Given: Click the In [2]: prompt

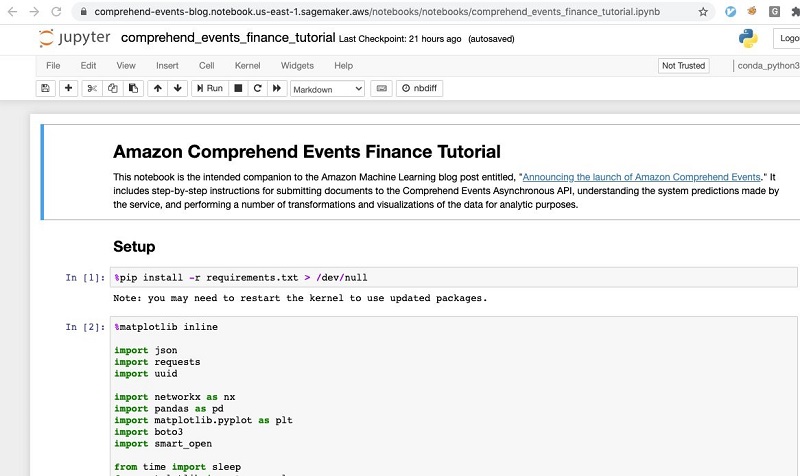Looking at the screenshot, I should [85, 327].
